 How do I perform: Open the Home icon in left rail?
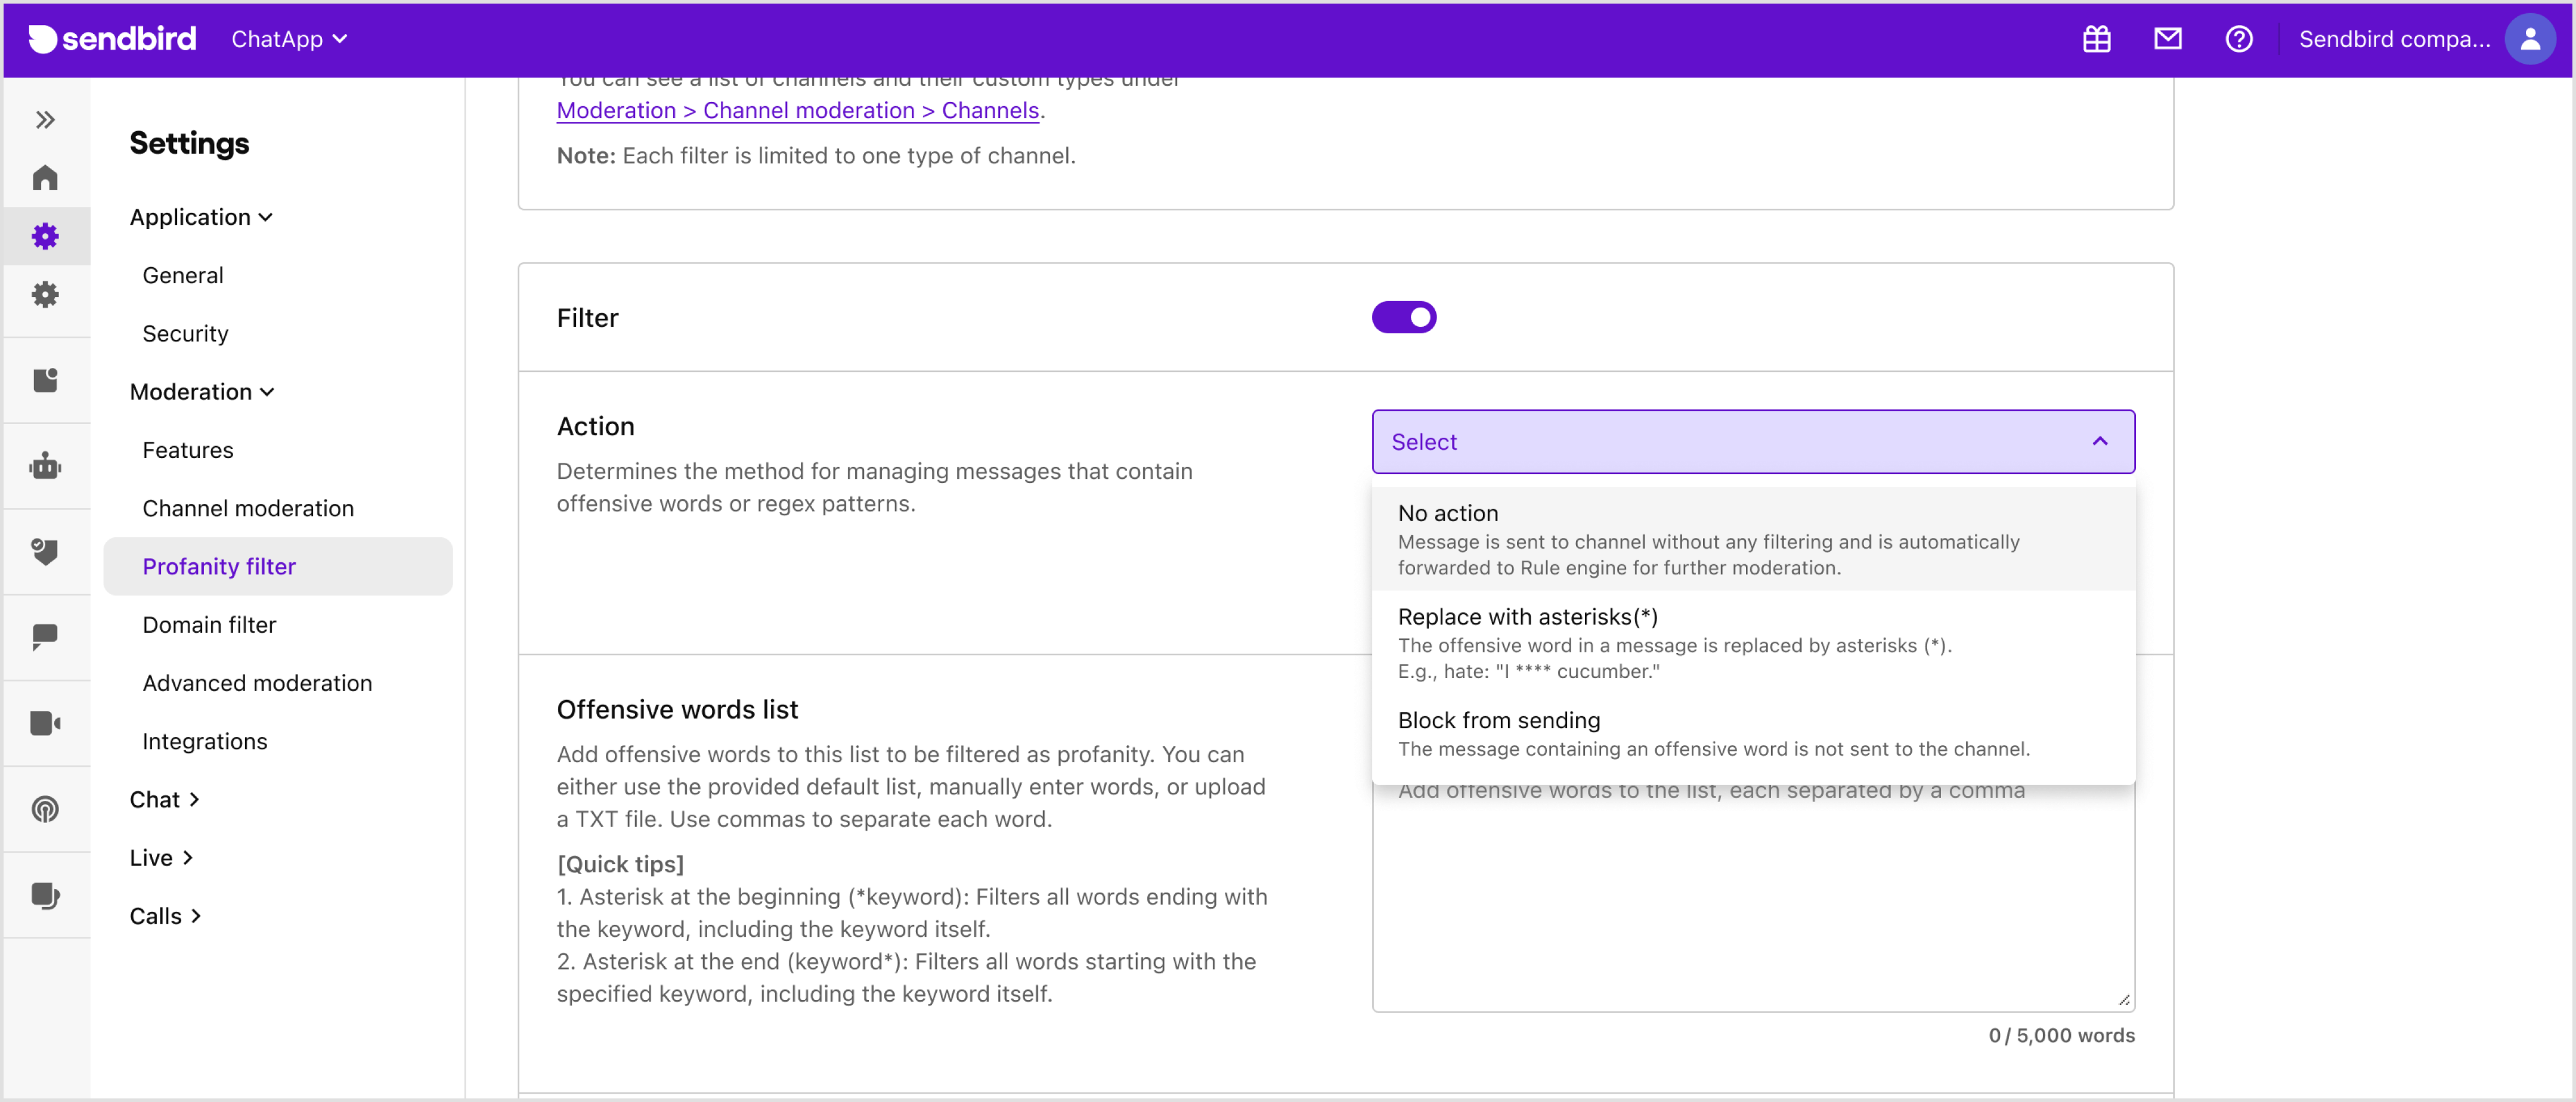(45, 178)
